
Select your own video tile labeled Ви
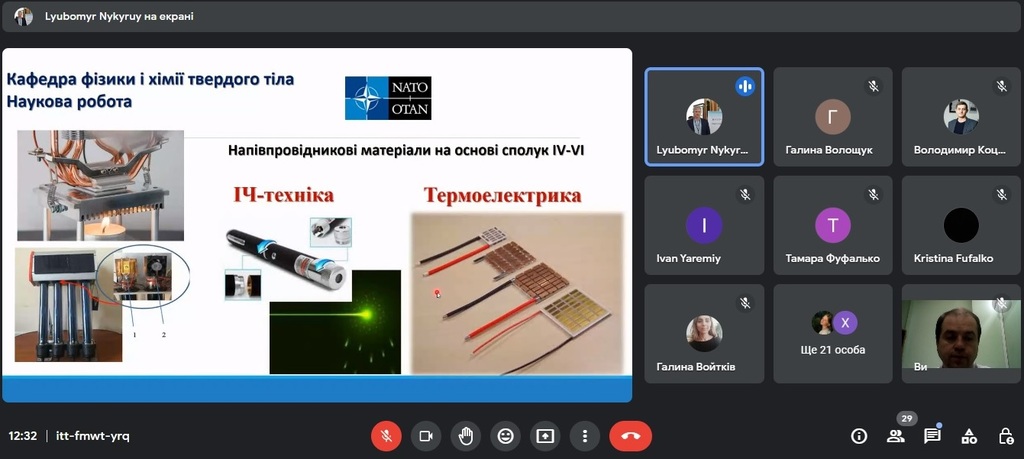(x=961, y=333)
